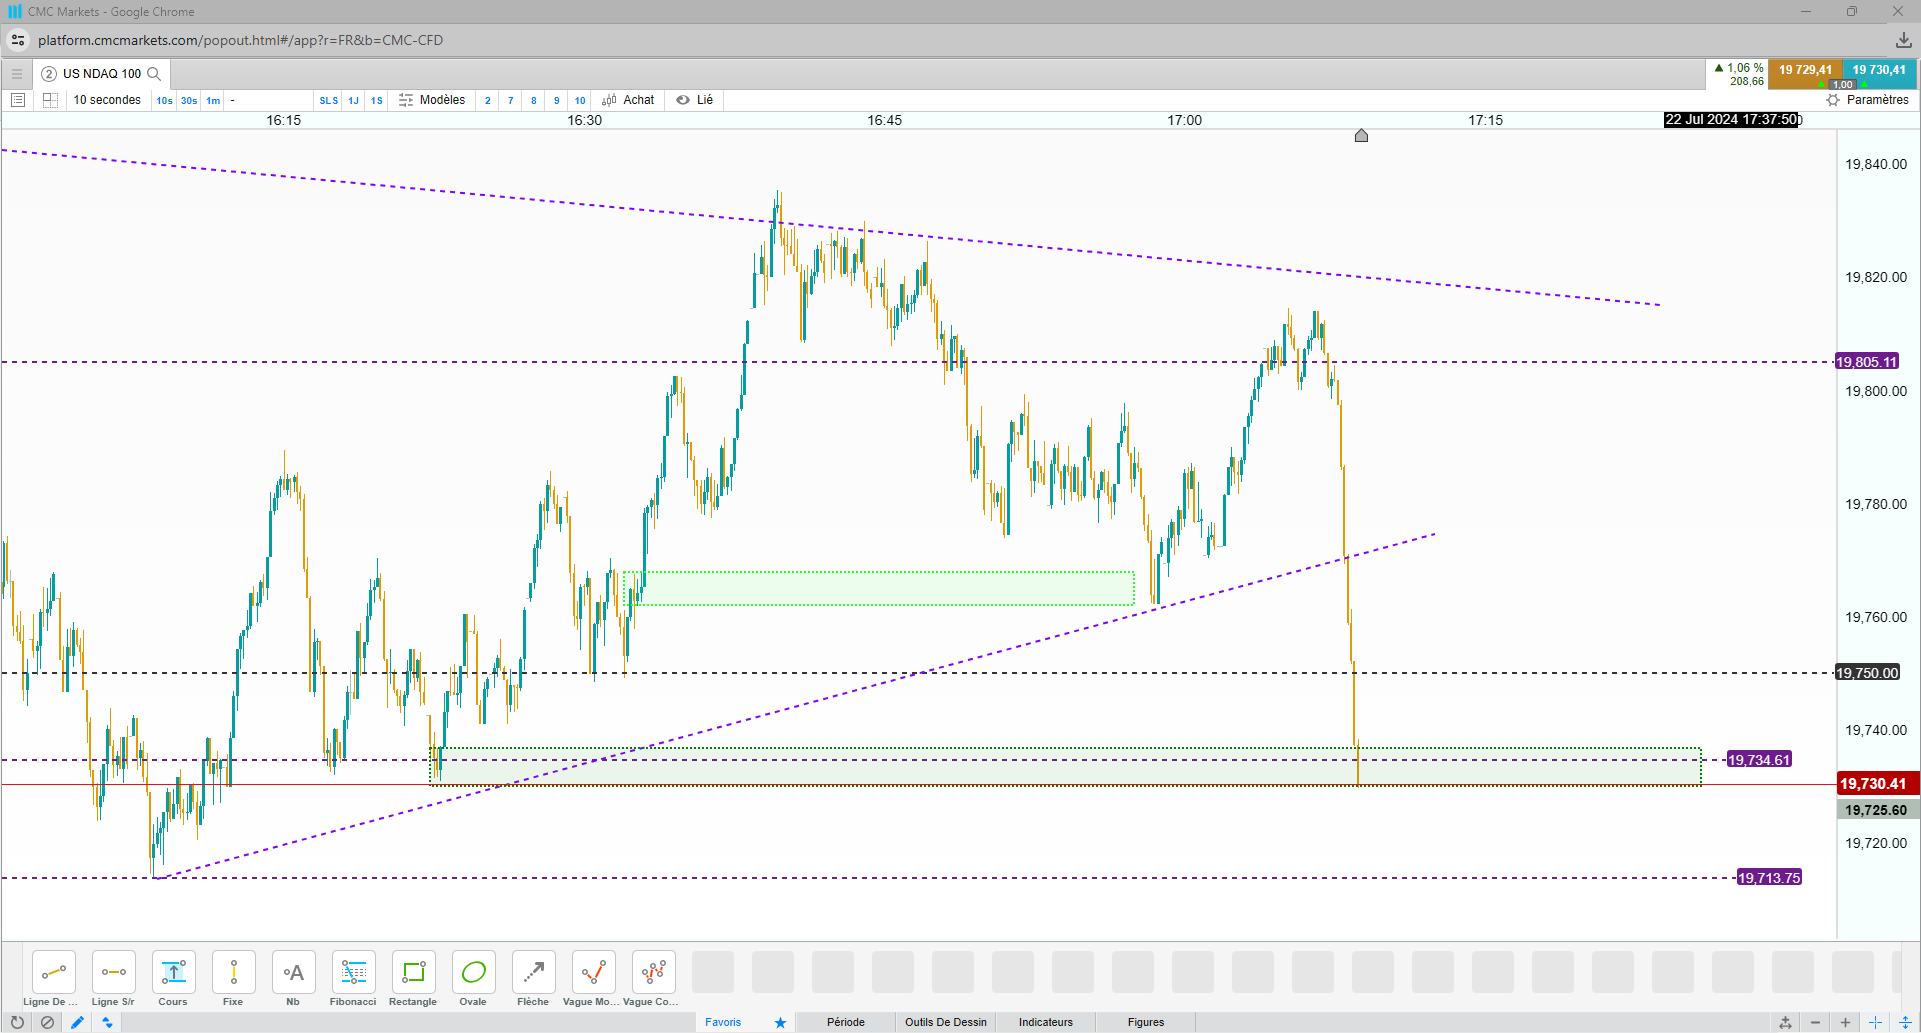This screenshot has height=1033, width=1921.
Task: Click the buy price 19 730,41 button
Action: pyautogui.click(x=1879, y=73)
